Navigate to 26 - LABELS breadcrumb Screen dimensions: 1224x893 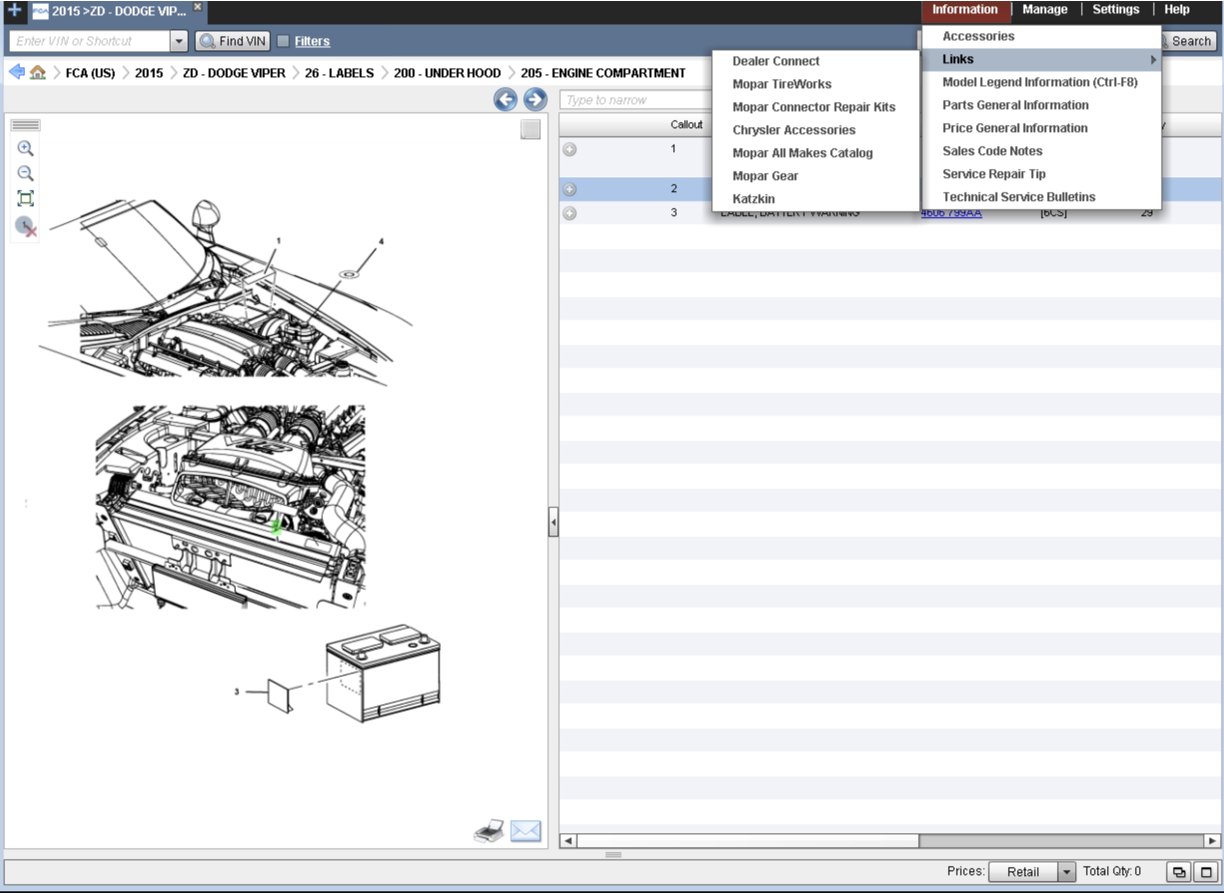point(339,73)
